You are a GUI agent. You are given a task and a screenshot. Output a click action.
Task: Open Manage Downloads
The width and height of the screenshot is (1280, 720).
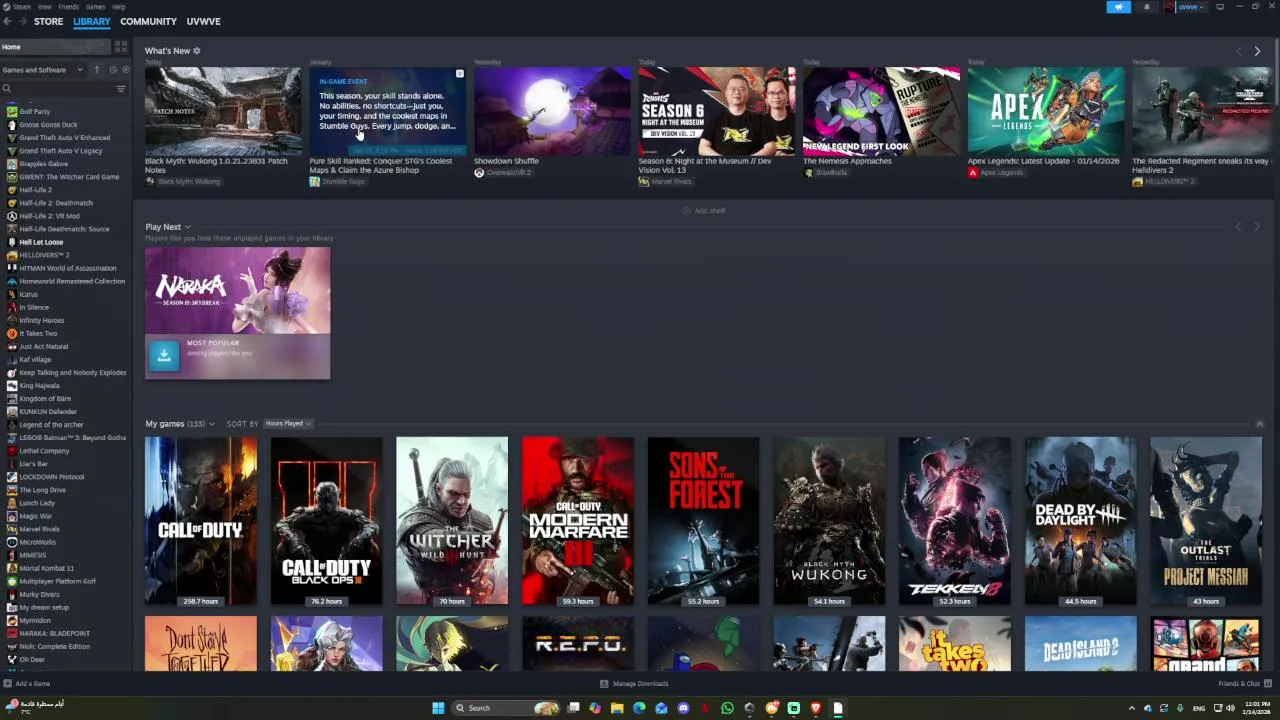tap(634, 684)
